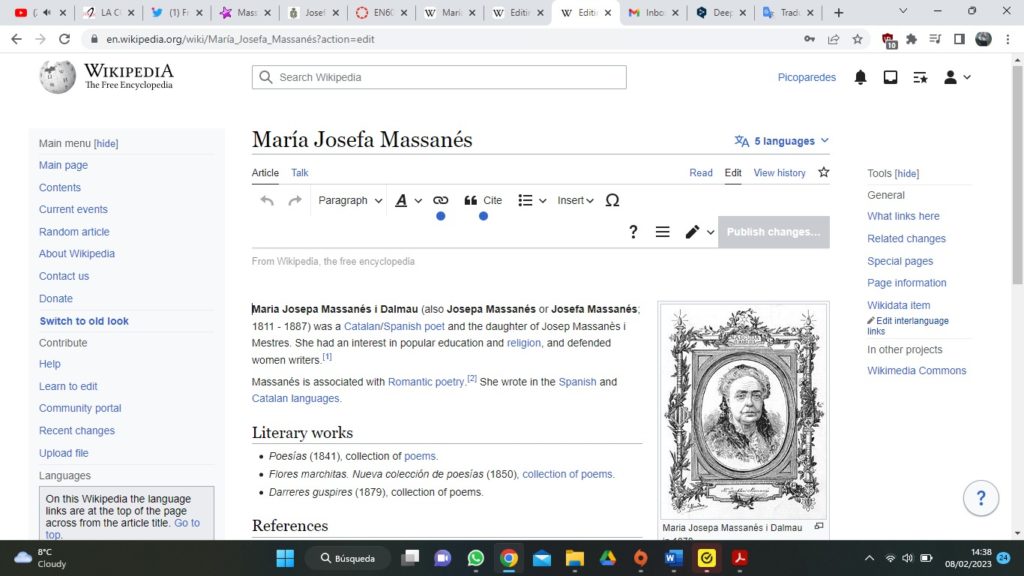Viewport: 1024px width, 576px height.
Task: Open WhatsApp from the taskbar
Action: click(475, 558)
